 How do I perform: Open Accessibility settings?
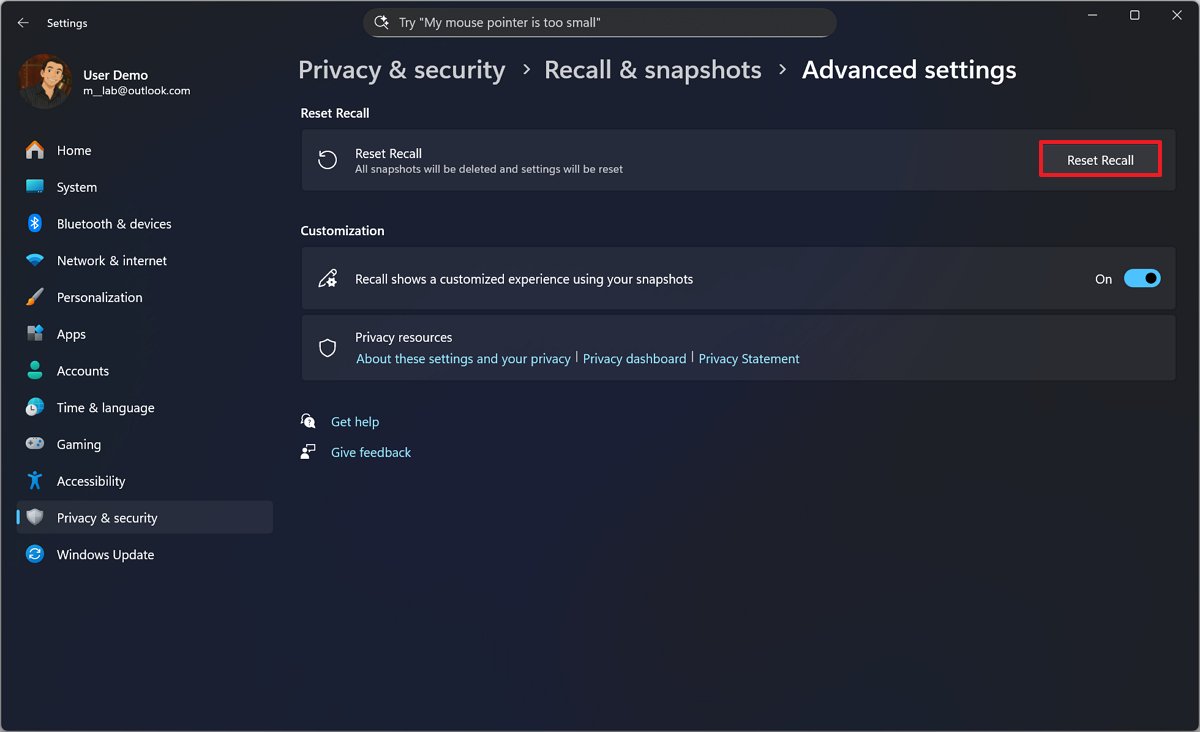(x=91, y=481)
